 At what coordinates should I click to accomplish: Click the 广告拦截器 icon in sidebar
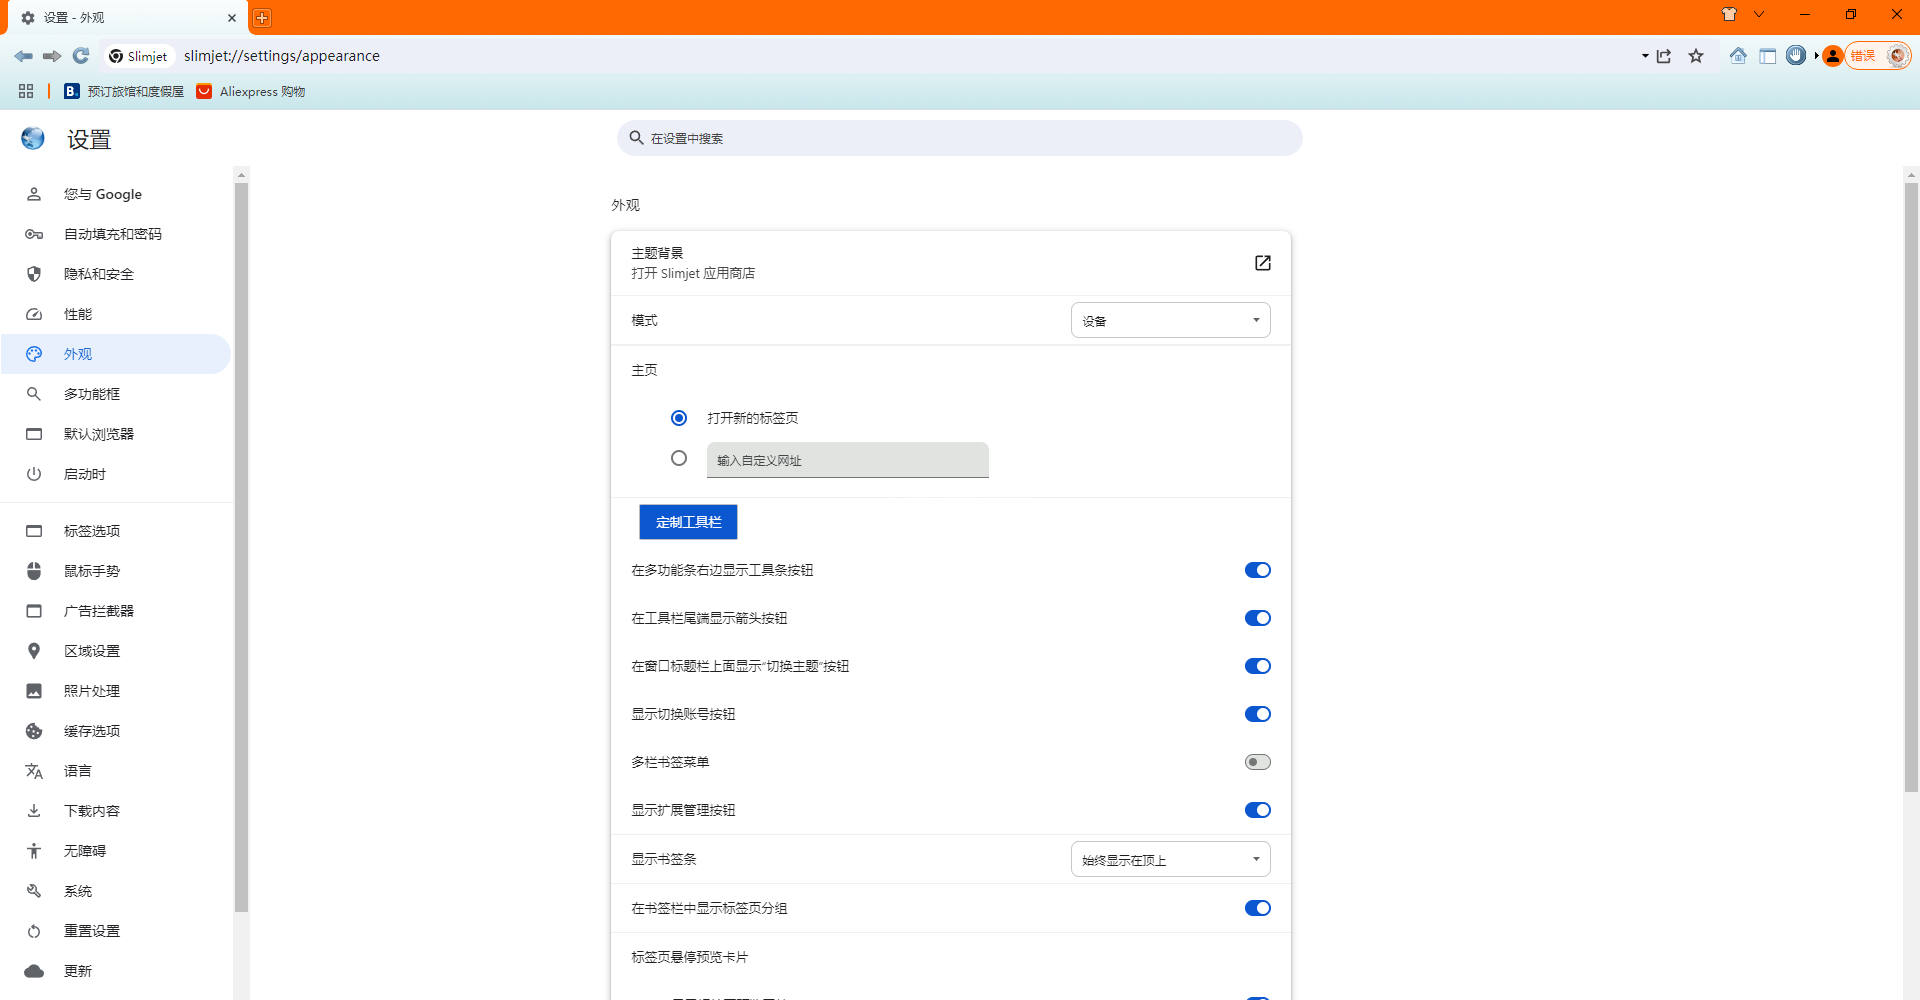[x=34, y=611]
